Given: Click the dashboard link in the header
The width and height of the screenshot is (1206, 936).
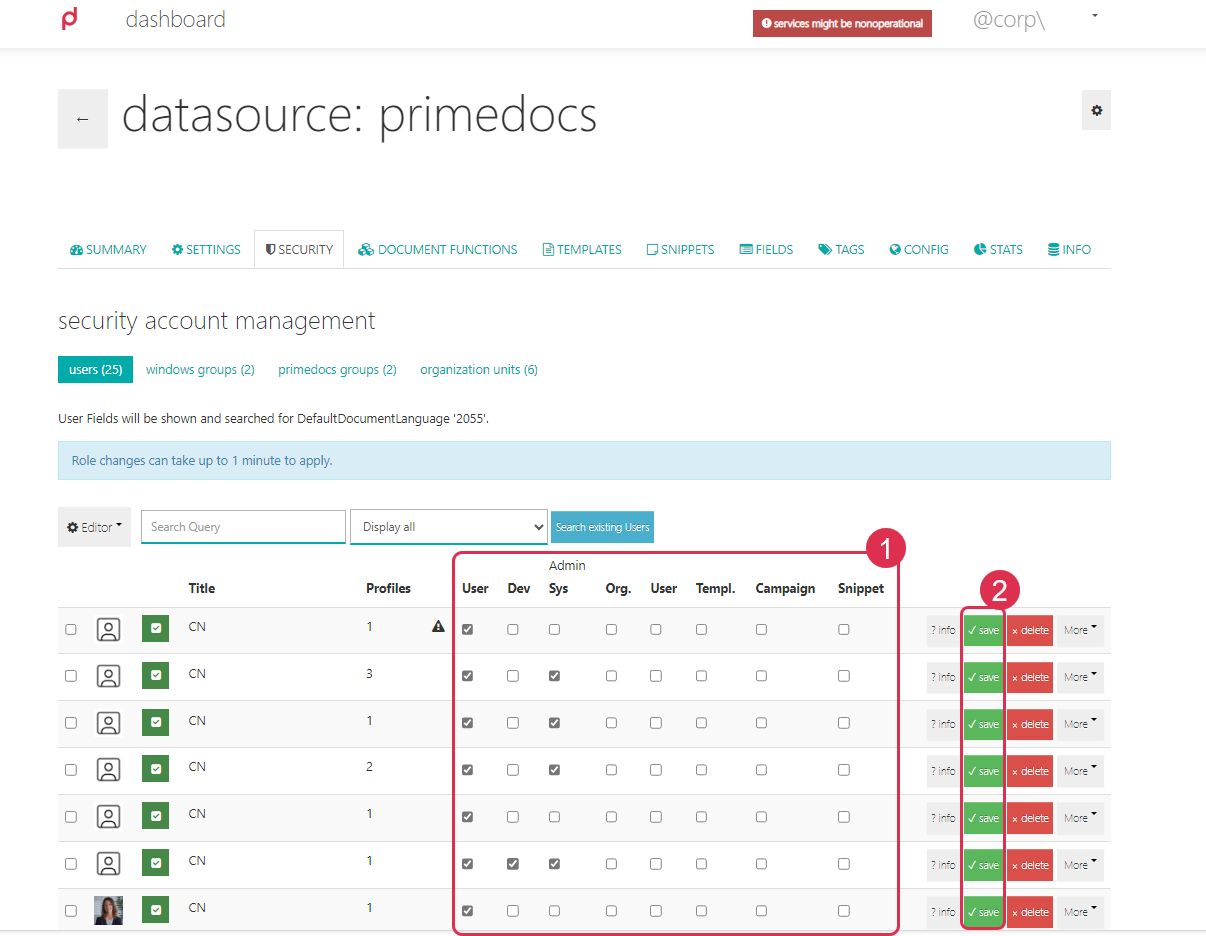Looking at the screenshot, I should [x=176, y=19].
